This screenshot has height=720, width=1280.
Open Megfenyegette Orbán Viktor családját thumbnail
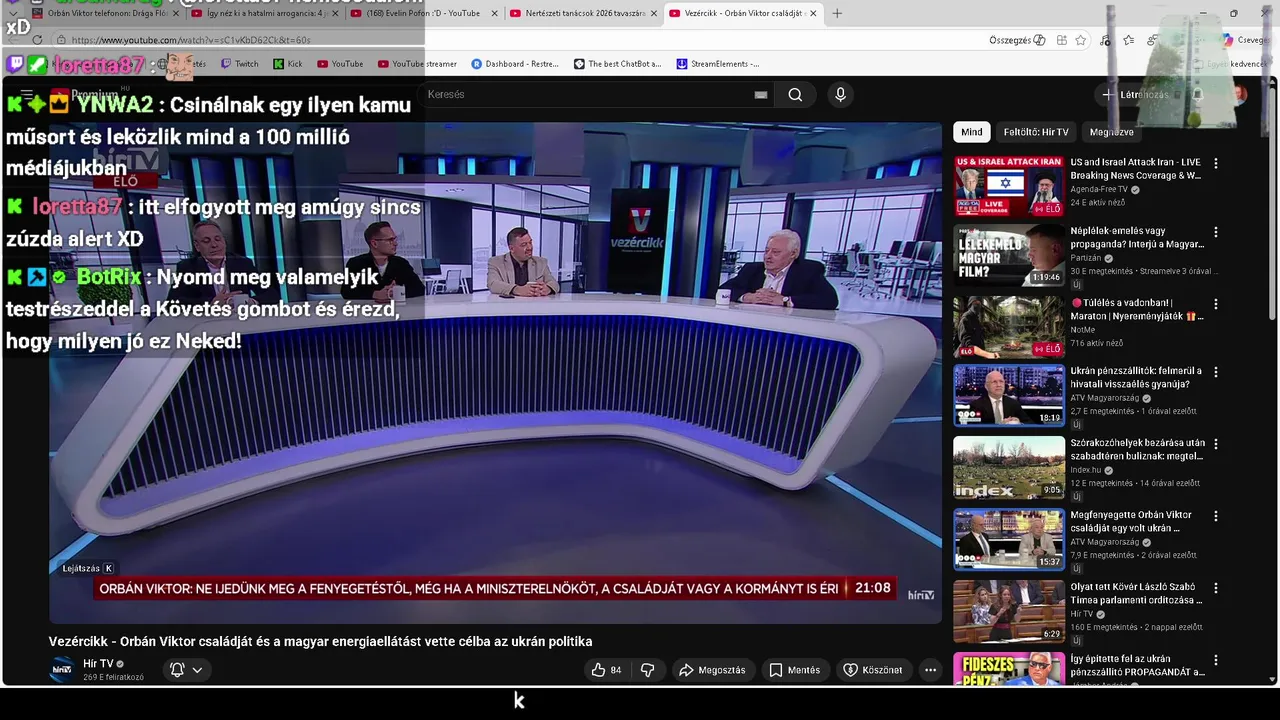(1009, 539)
